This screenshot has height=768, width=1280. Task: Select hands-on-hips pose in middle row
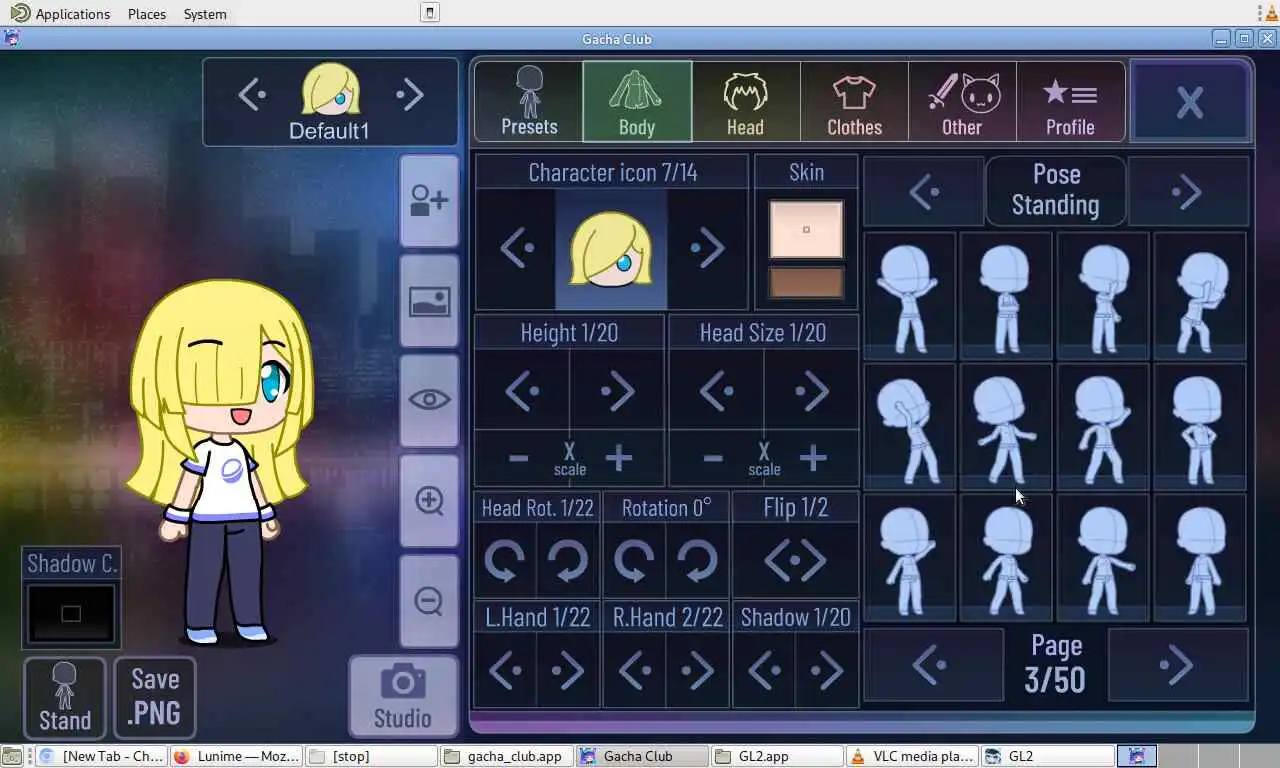[x=1200, y=427]
